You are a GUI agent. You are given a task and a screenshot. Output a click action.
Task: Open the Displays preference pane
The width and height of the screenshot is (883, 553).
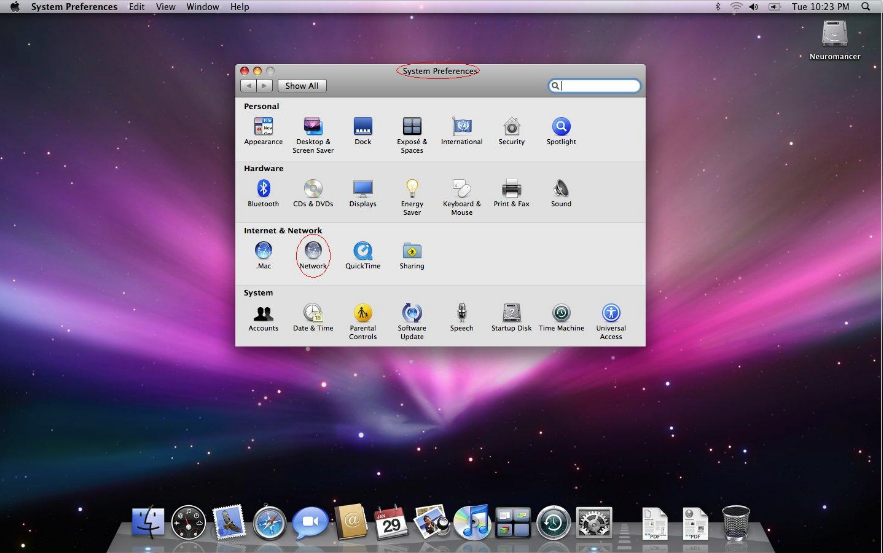(x=363, y=193)
